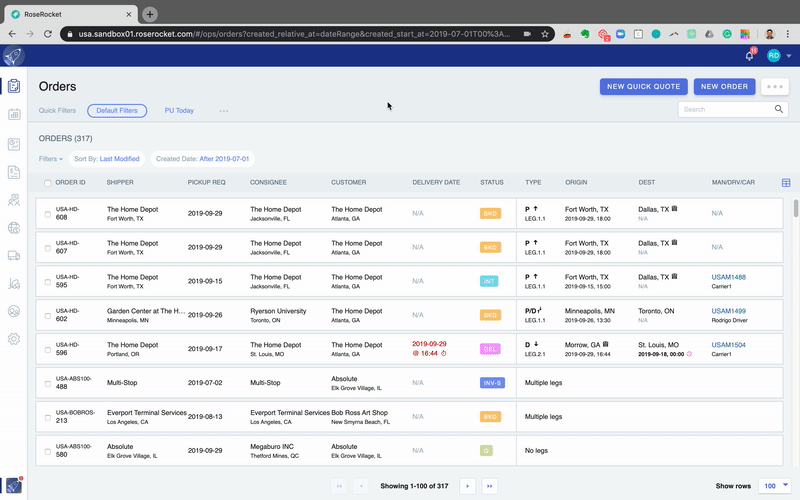Select the Default Filters quick filter

tap(117, 111)
